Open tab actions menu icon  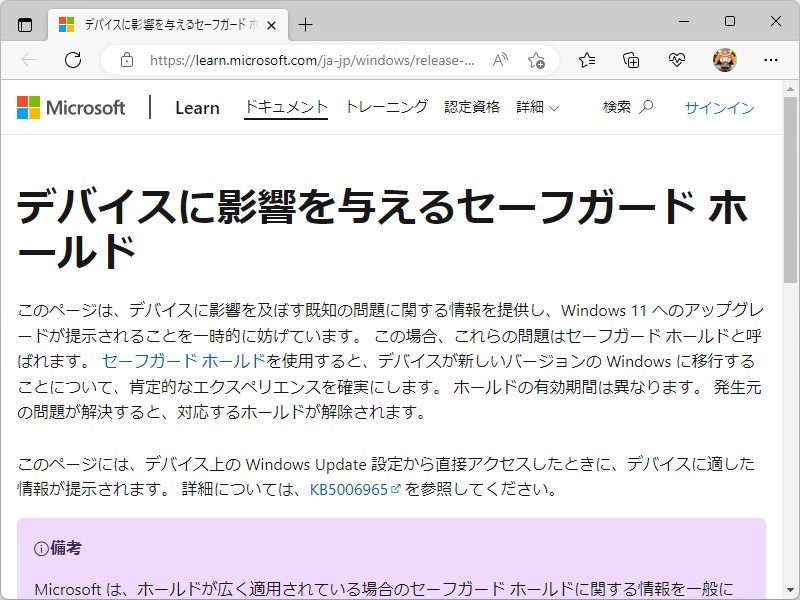pyautogui.click(x=24, y=23)
